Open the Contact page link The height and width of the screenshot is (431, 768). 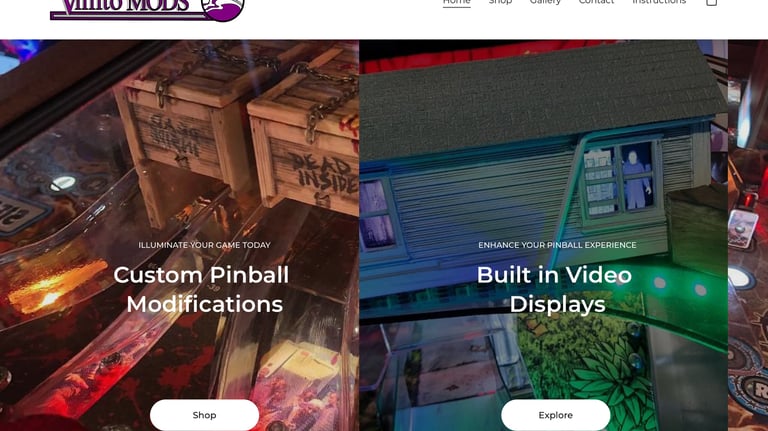[x=596, y=2]
